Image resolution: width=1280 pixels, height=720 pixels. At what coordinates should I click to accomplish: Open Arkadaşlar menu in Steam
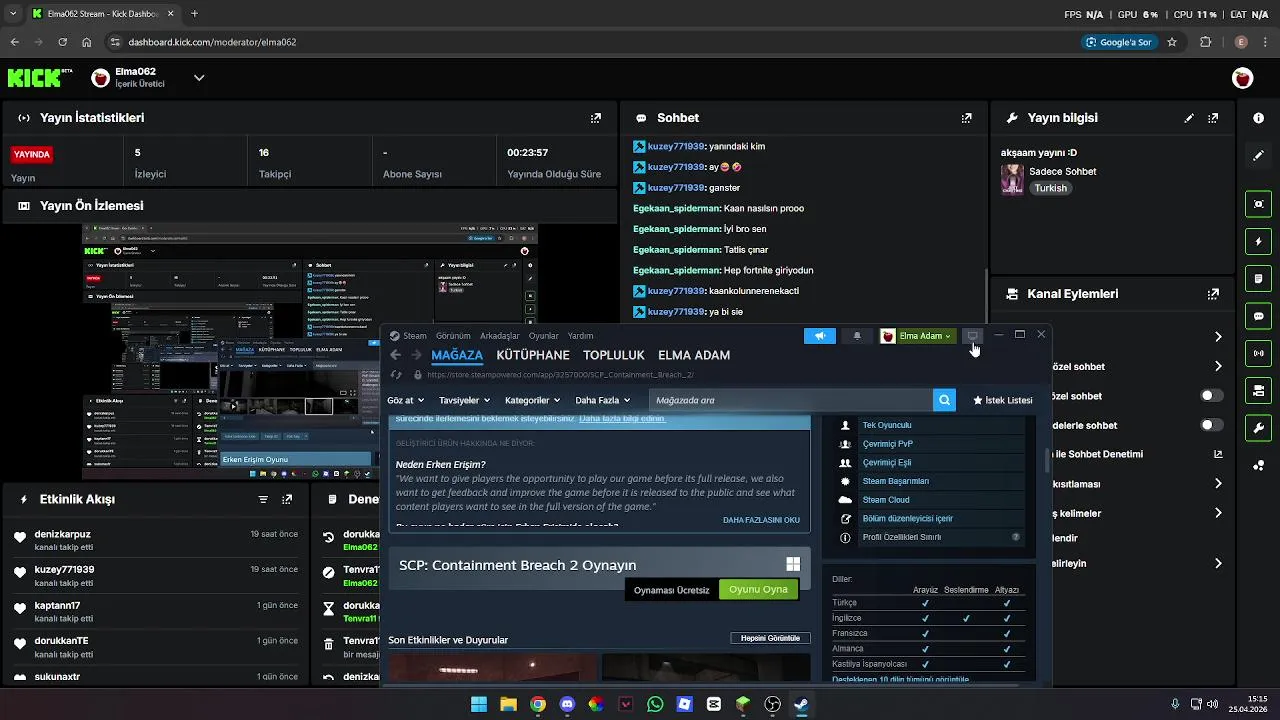click(x=500, y=336)
